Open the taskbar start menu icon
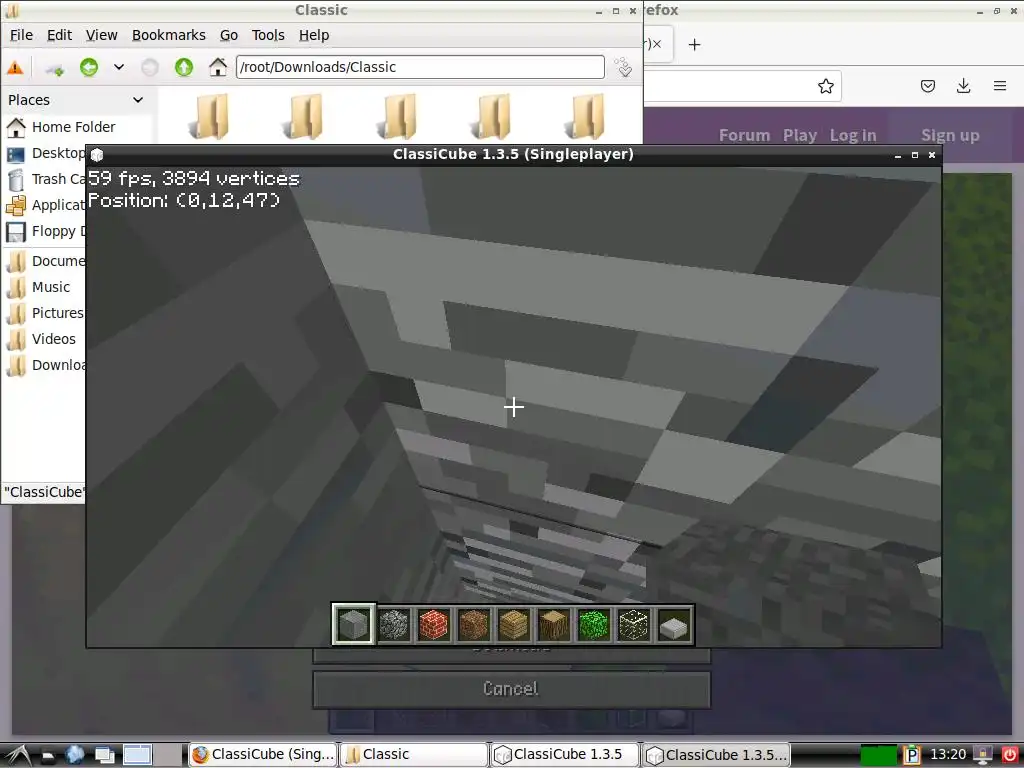 tap(17, 755)
